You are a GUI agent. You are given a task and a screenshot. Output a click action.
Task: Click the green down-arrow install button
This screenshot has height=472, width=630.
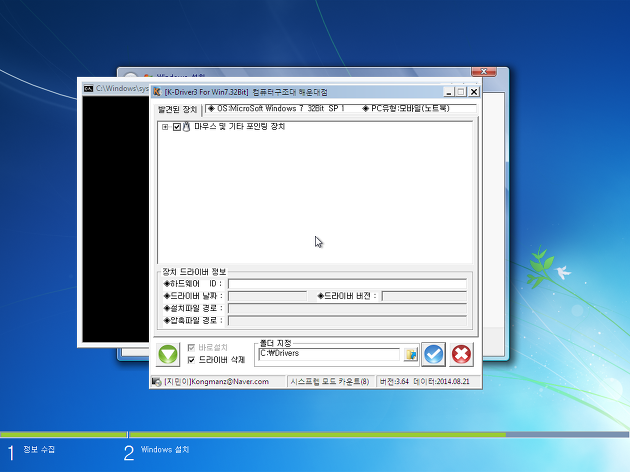pos(168,354)
